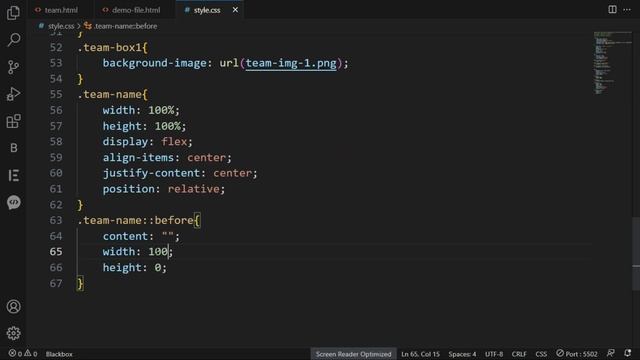Click position: relative value
This screenshot has height=360, width=640.
[x=193, y=189]
